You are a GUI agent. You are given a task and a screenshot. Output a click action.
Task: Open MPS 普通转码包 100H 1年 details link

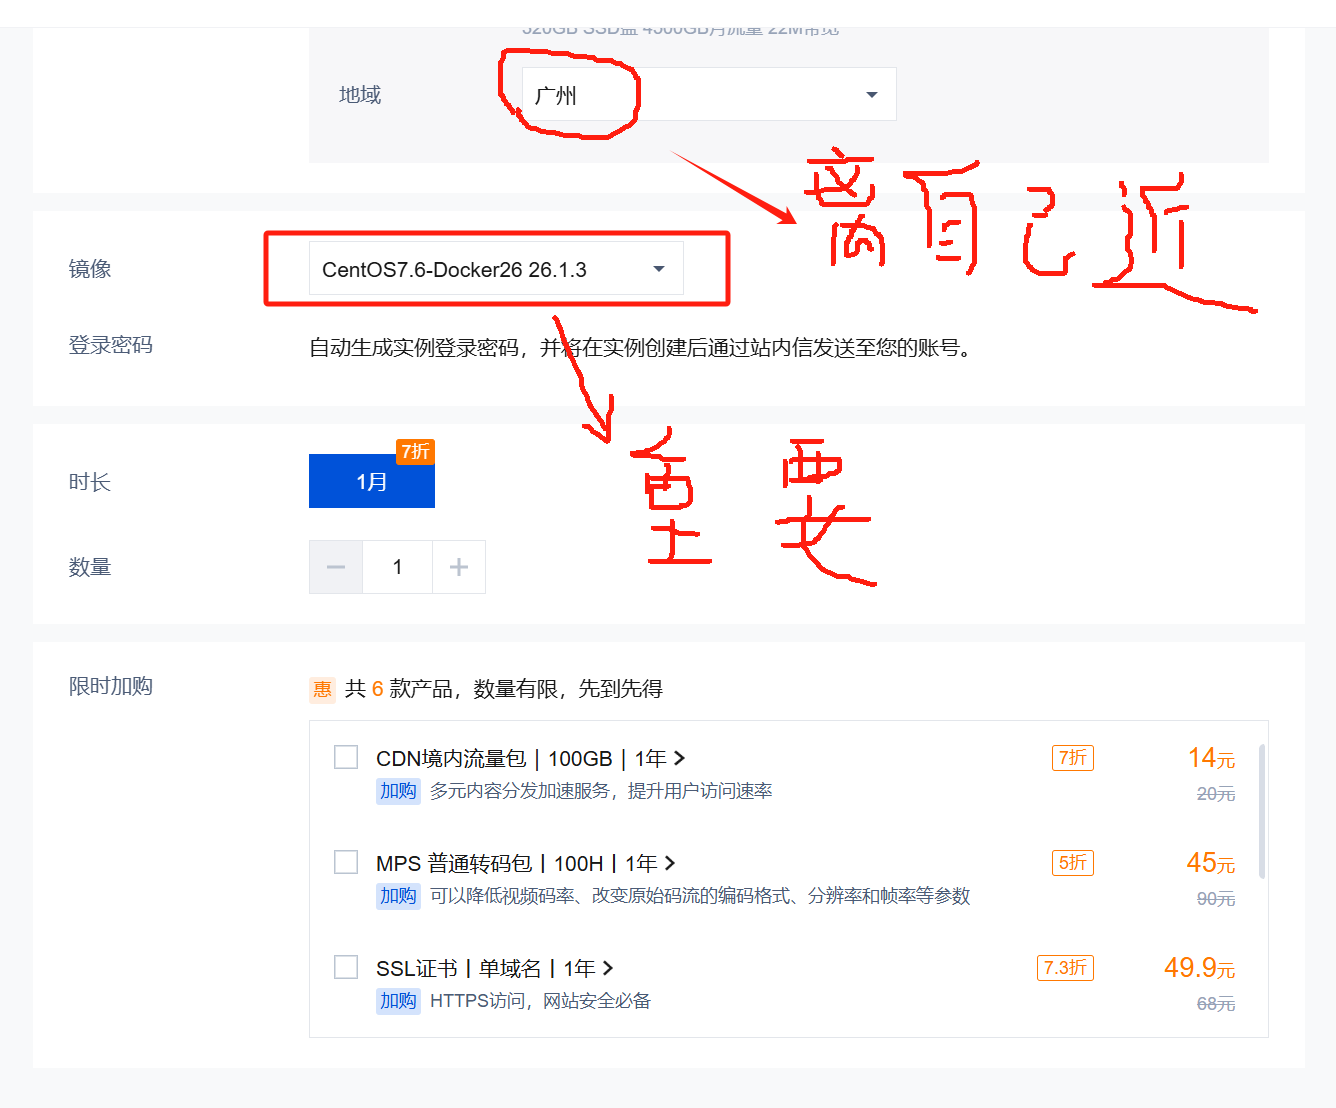click(526, 863)
